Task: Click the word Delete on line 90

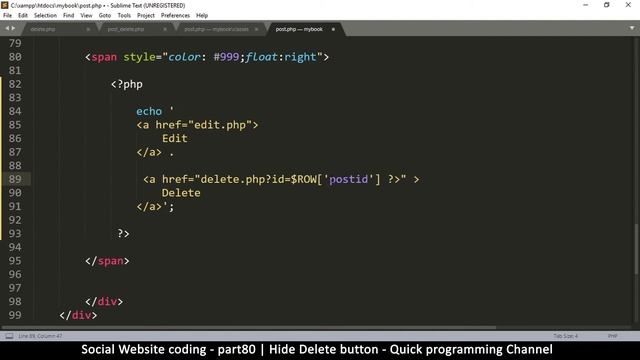Action: coord(181,193)
